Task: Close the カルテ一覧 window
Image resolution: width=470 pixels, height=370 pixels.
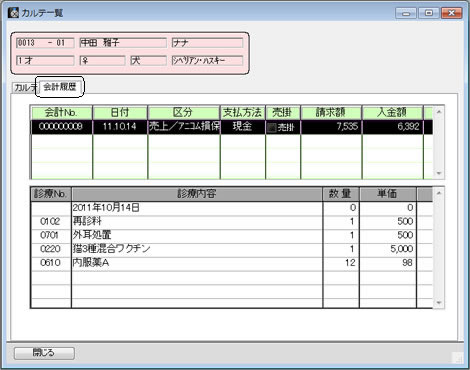Action: [451, 13]
